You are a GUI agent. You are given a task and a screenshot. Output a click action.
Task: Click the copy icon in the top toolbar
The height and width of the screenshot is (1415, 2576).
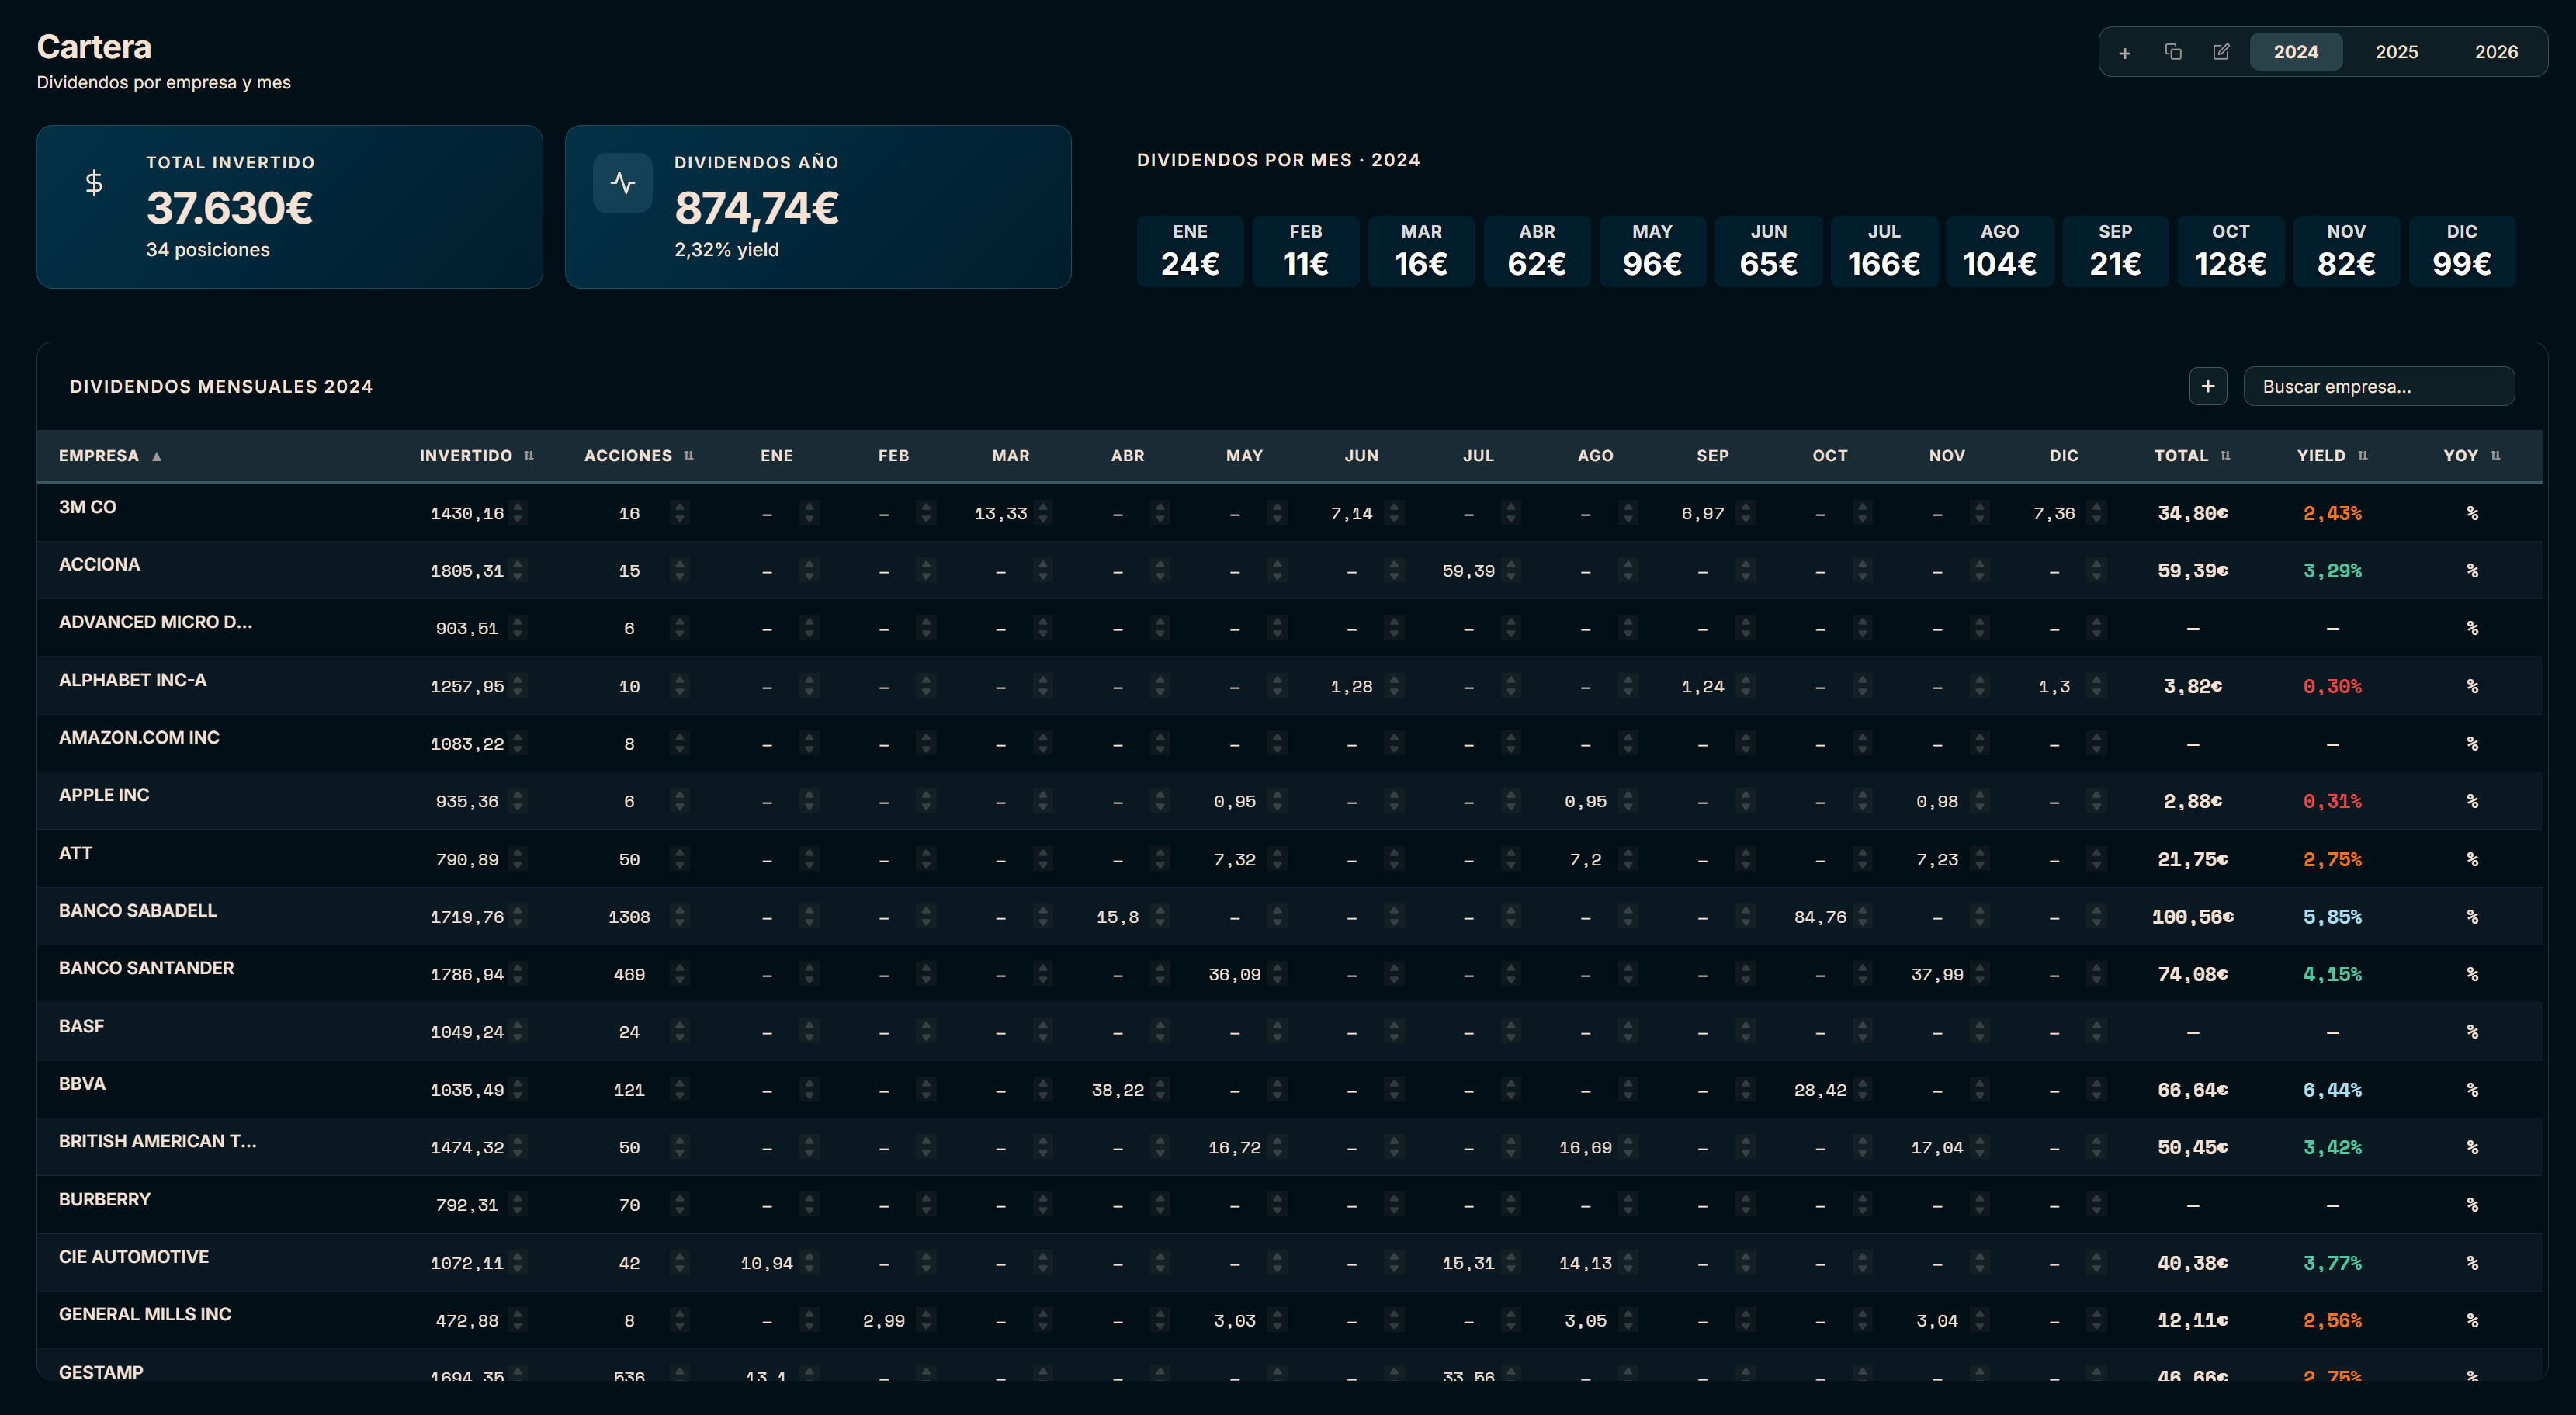point(2173,52)
